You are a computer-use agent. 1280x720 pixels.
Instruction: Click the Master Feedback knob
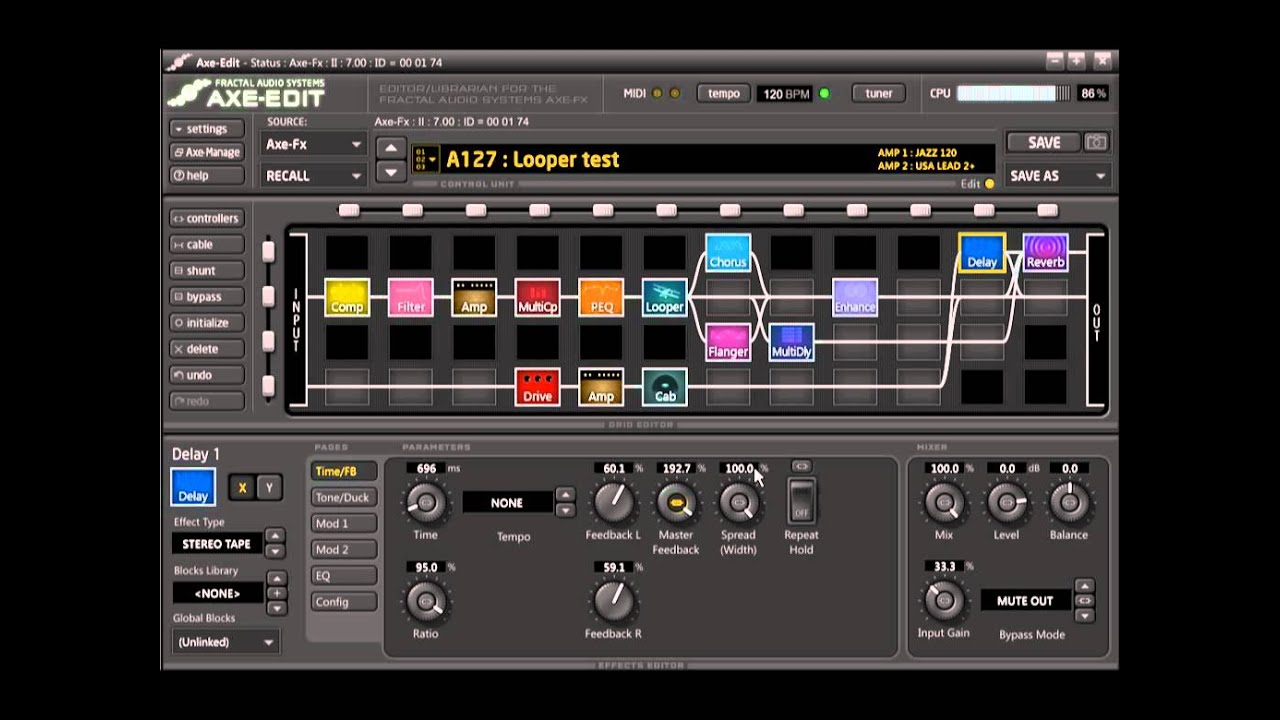pos(676,502)
